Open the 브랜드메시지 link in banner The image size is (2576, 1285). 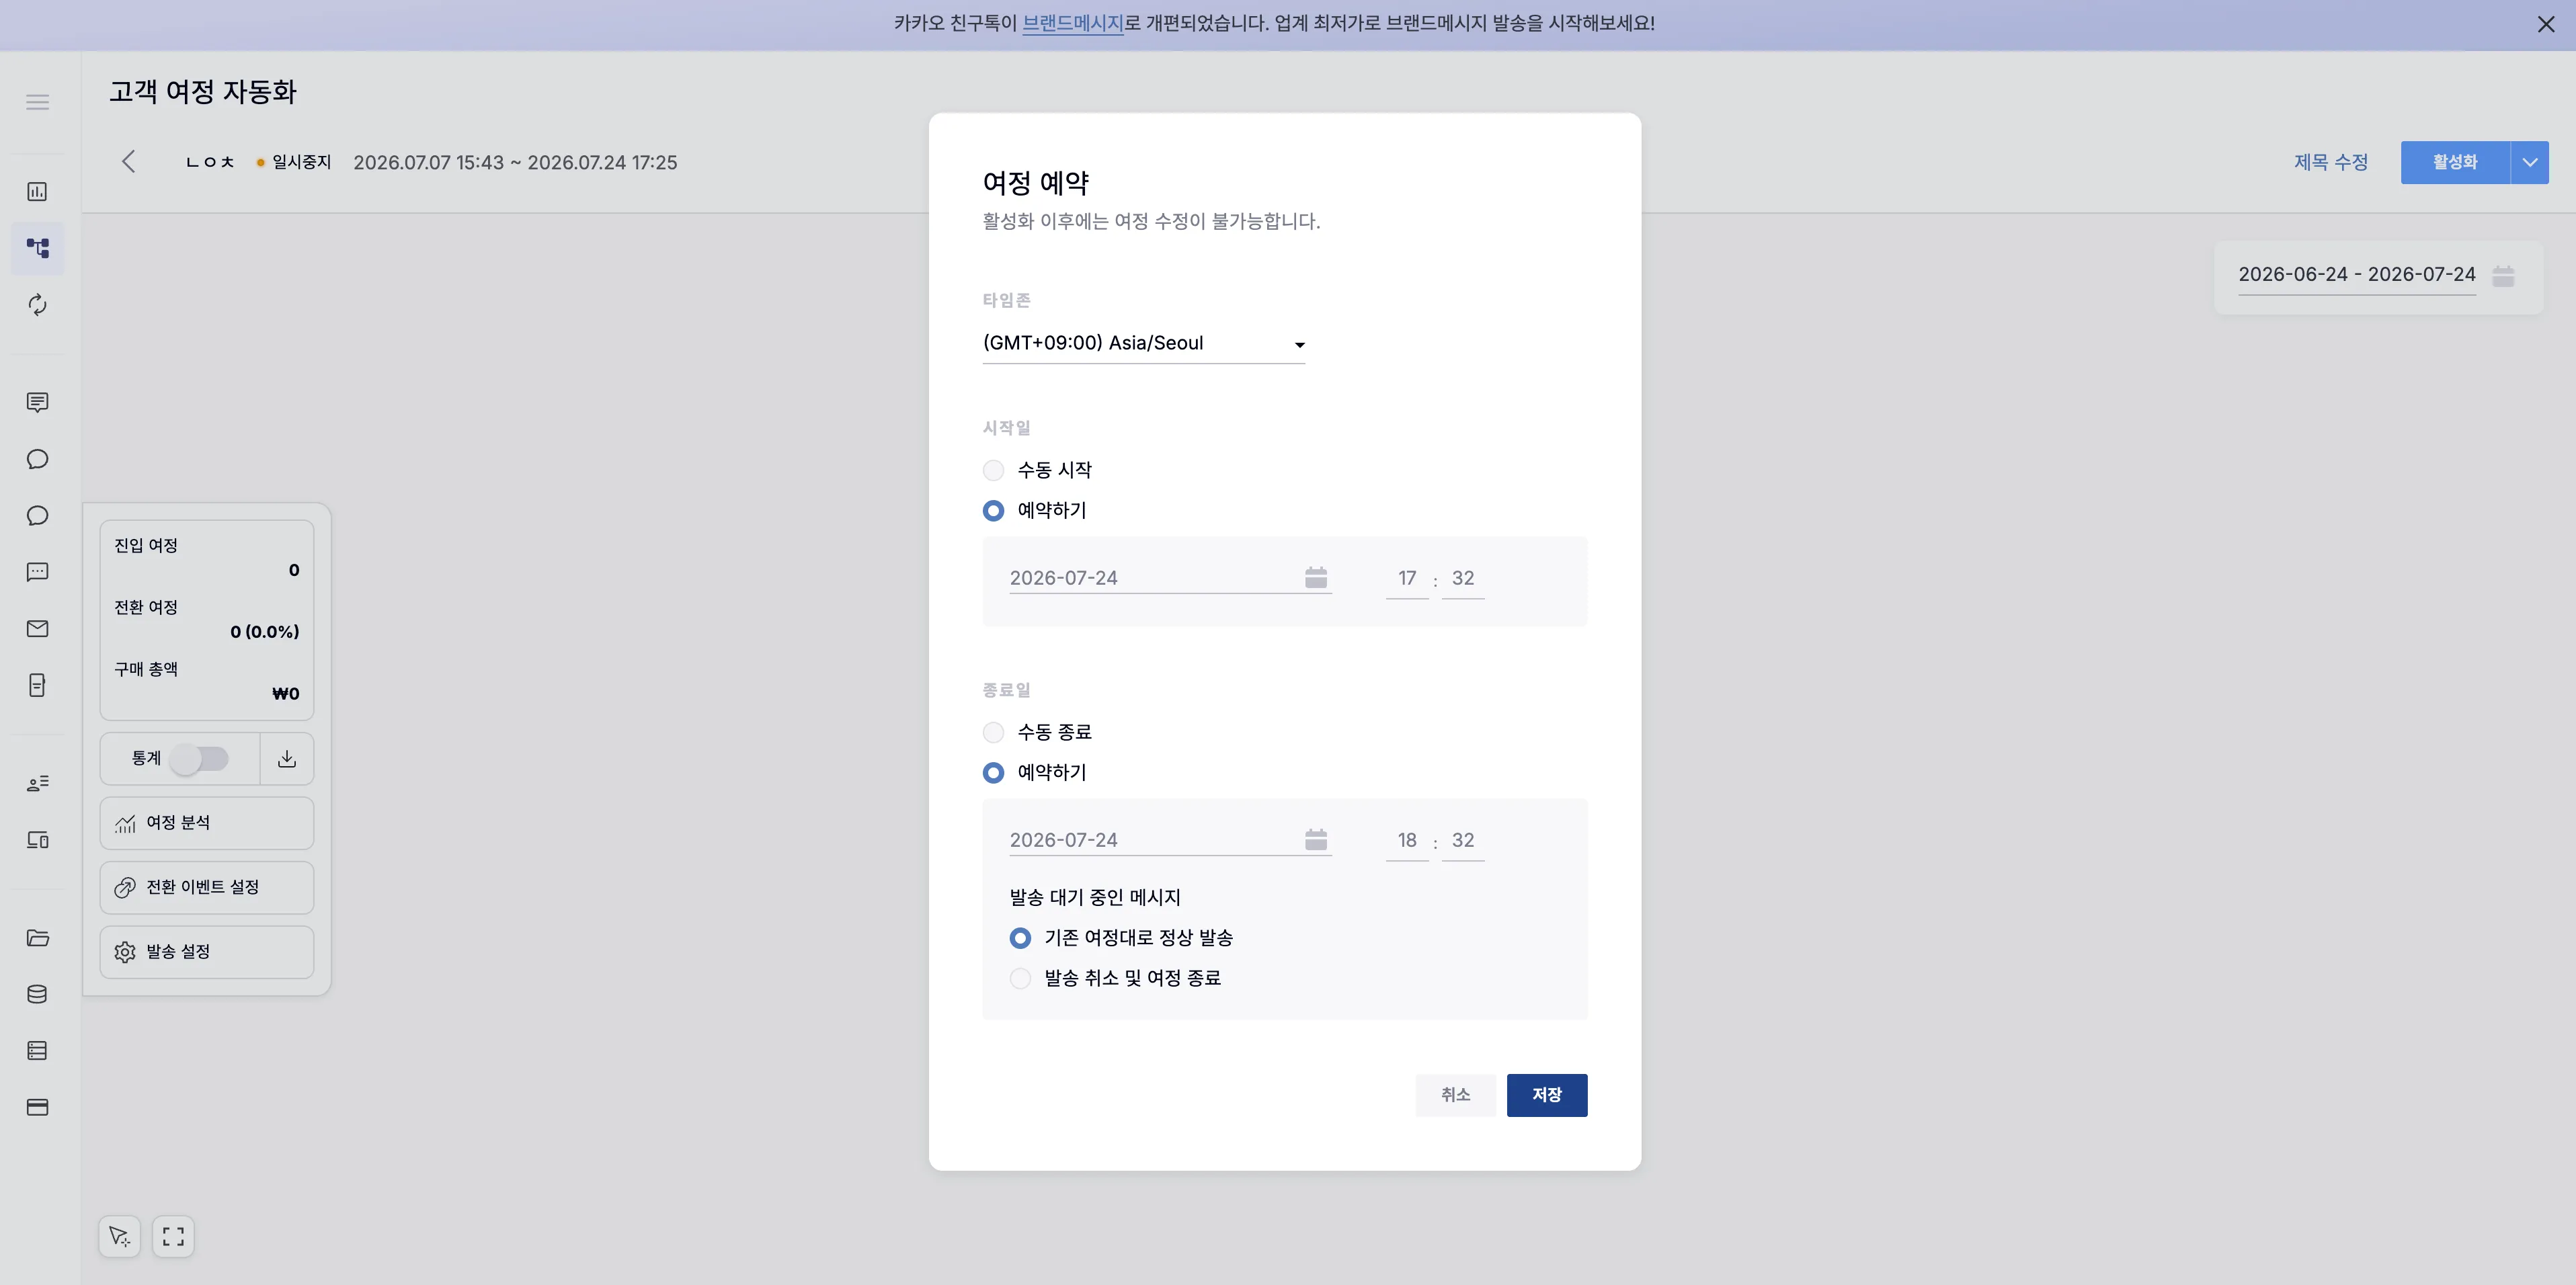pos(1073,23)
